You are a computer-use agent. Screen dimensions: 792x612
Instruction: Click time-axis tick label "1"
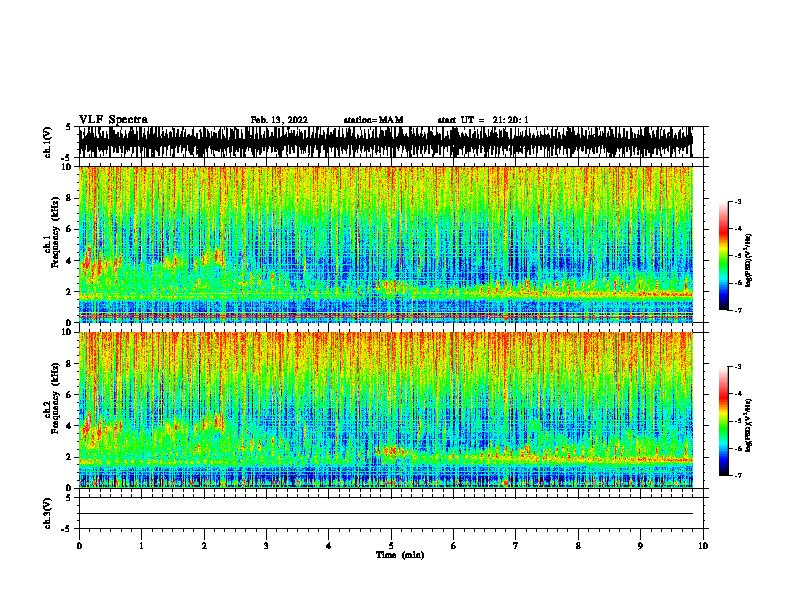pos(141,546)
